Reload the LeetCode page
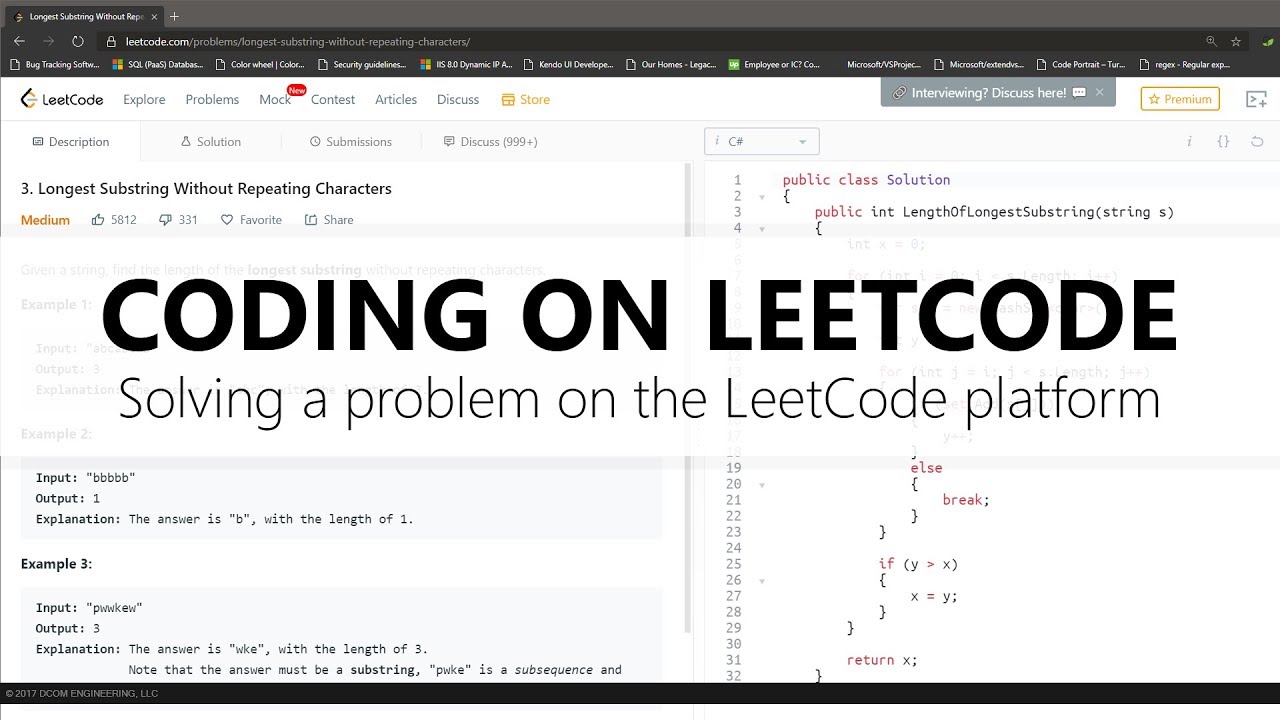This screenshot has height=720, width=1280. pyautogui.click(x=78, y=41)
